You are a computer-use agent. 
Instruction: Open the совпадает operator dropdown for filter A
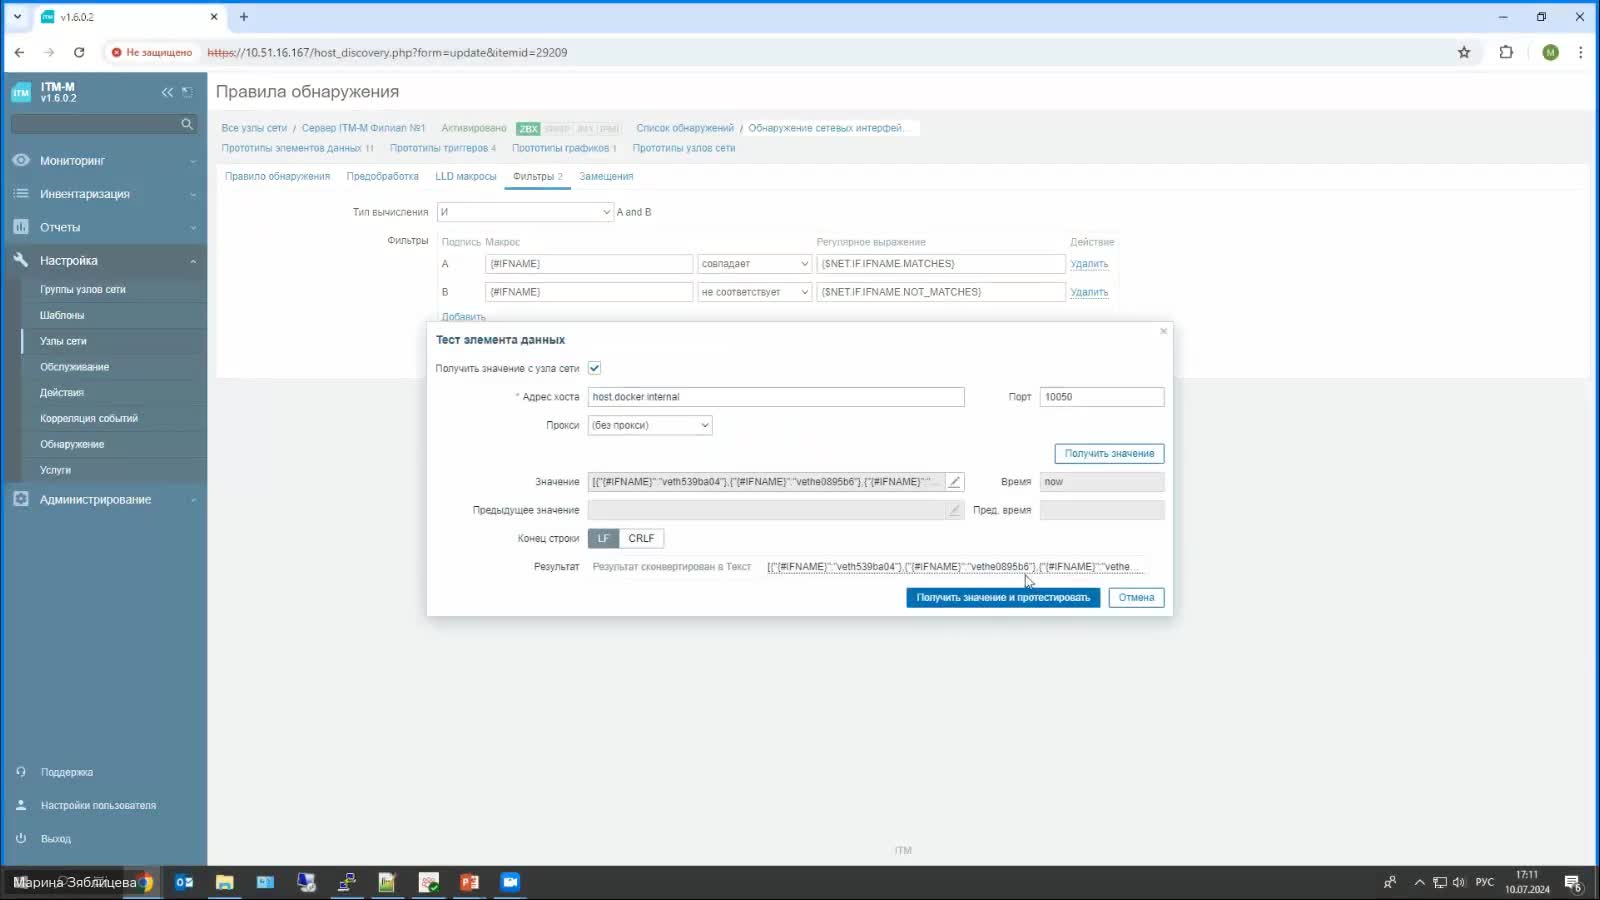pos(755,264)
